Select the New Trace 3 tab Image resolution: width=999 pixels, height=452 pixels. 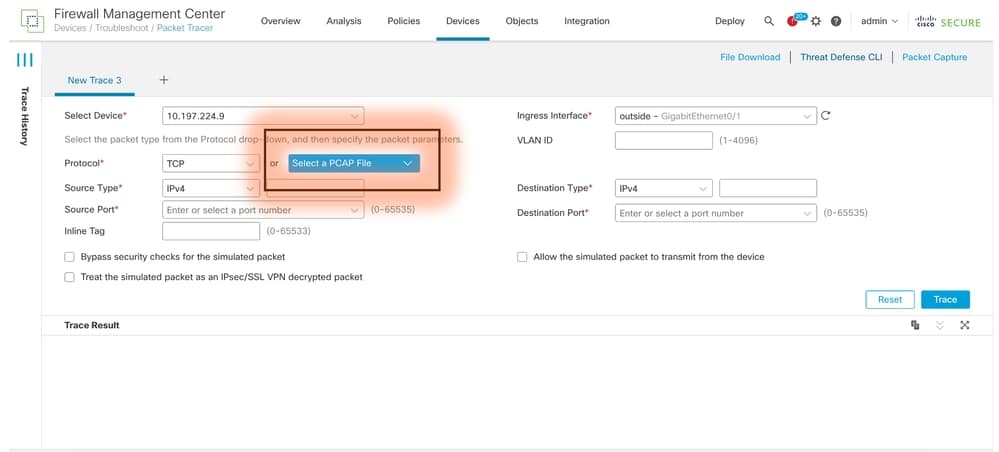click(x=94, y=80)
